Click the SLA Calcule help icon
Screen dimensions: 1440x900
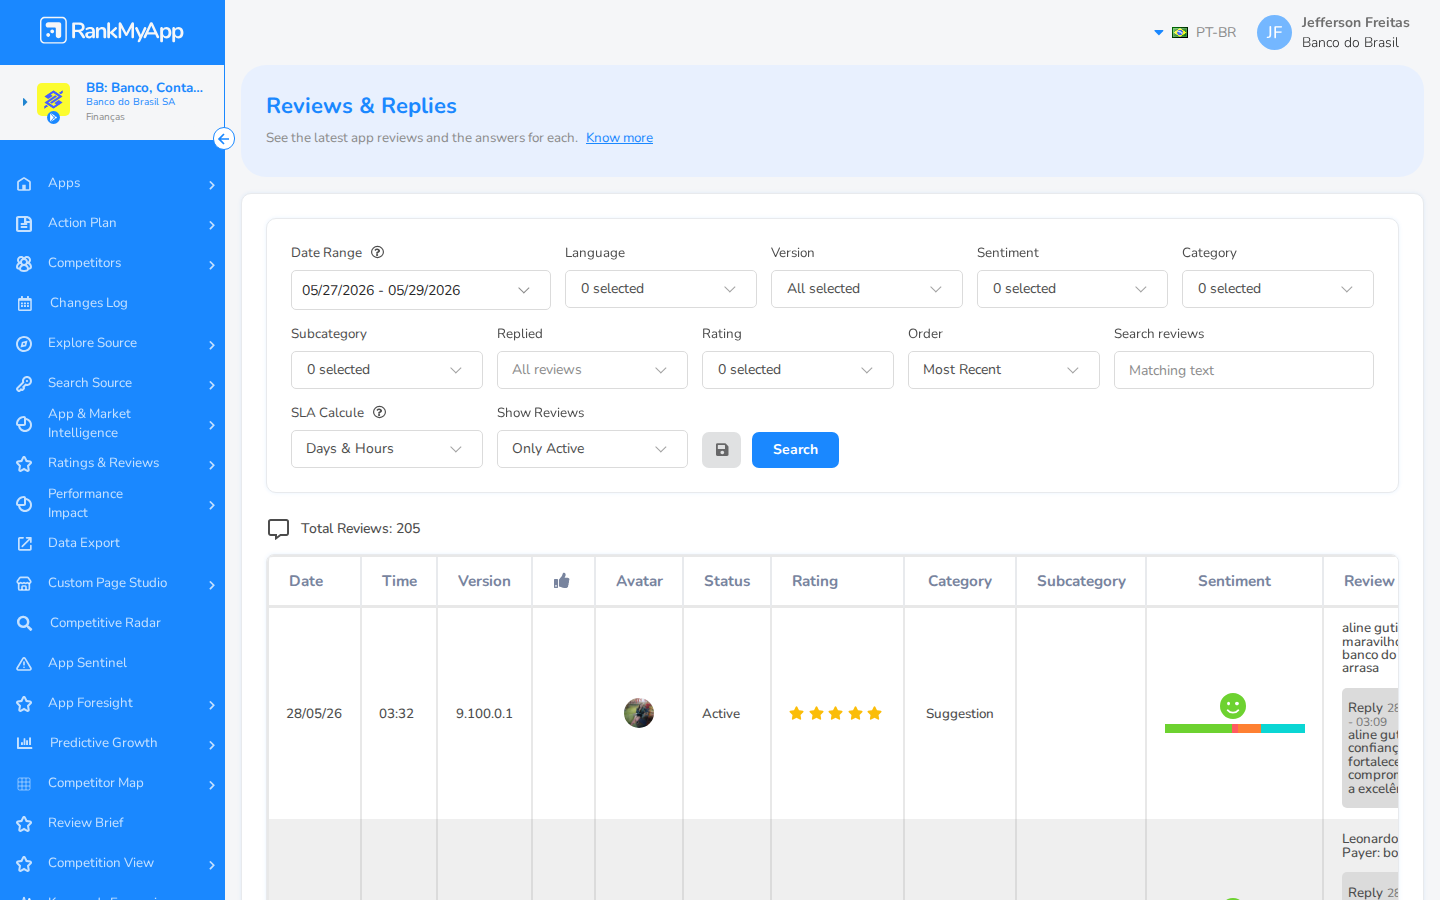[x=379, y=412]
